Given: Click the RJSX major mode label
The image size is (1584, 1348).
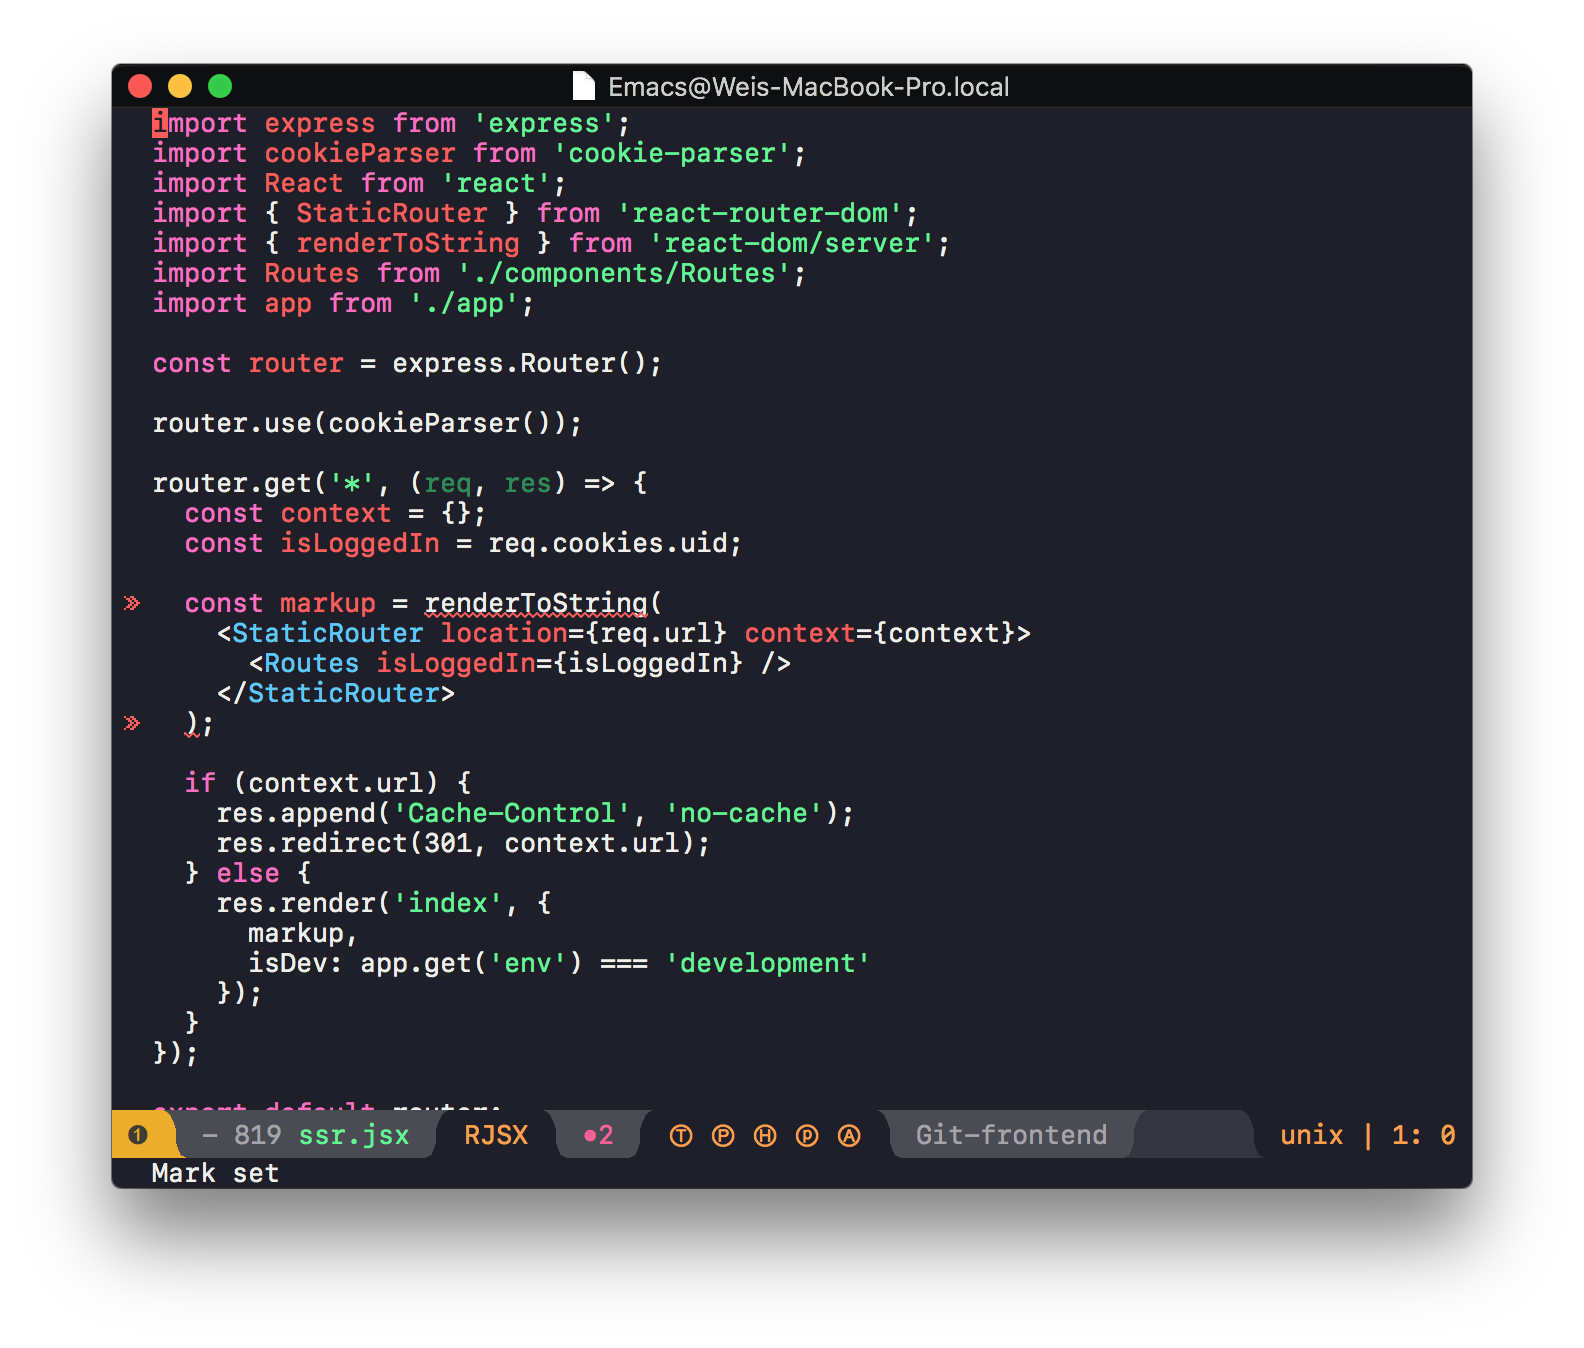Looking at the screenshot, I should 496,1135.
